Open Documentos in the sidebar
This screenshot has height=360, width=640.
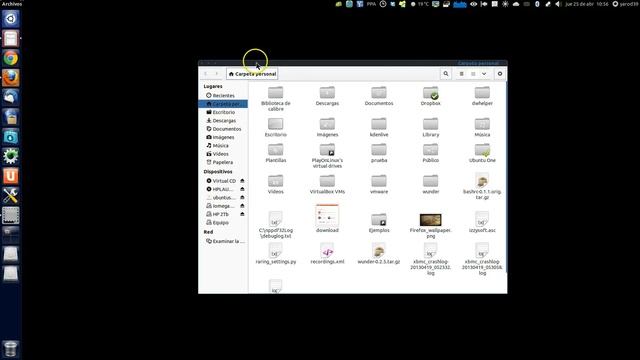tap(223, 129)
